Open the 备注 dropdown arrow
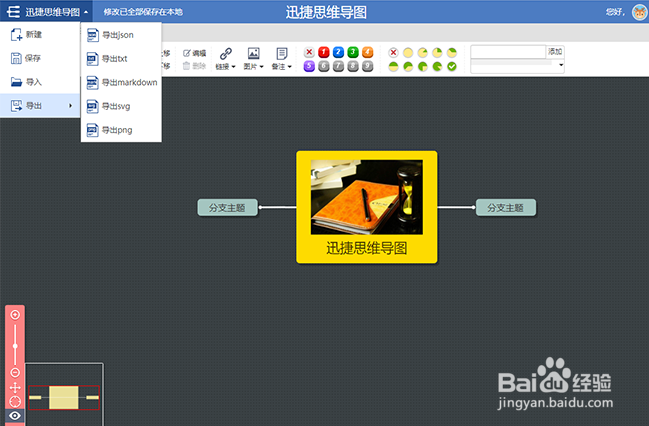The height and width of the screenshot is (426, 649). [290, 67]
